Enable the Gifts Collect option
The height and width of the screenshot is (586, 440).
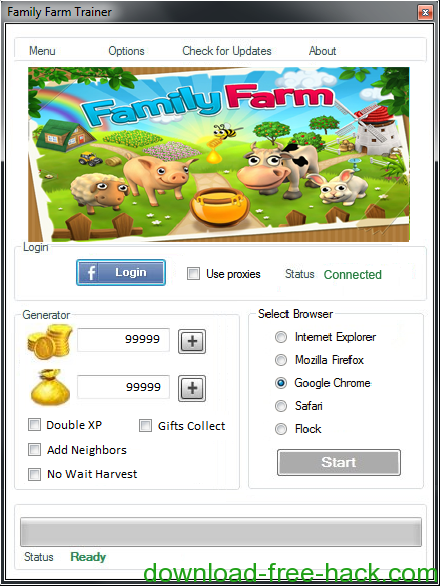tap(145, 425)
